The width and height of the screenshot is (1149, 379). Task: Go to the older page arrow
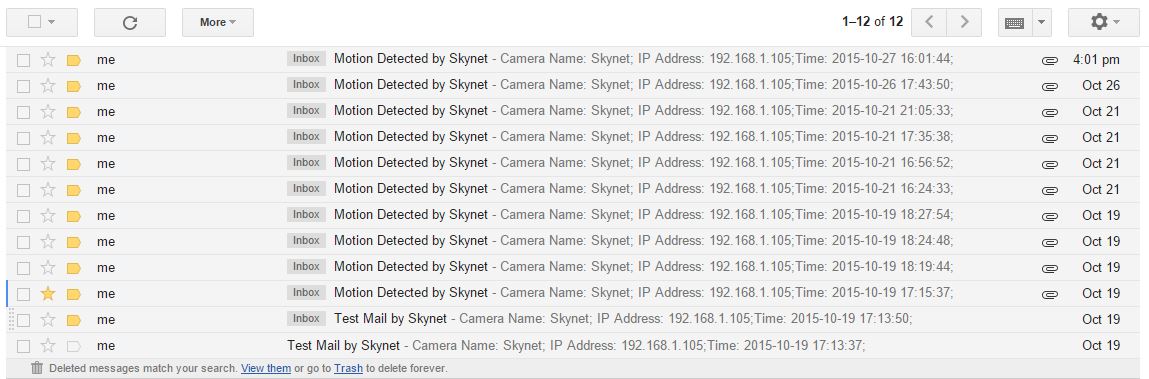[x=964, y=23]
